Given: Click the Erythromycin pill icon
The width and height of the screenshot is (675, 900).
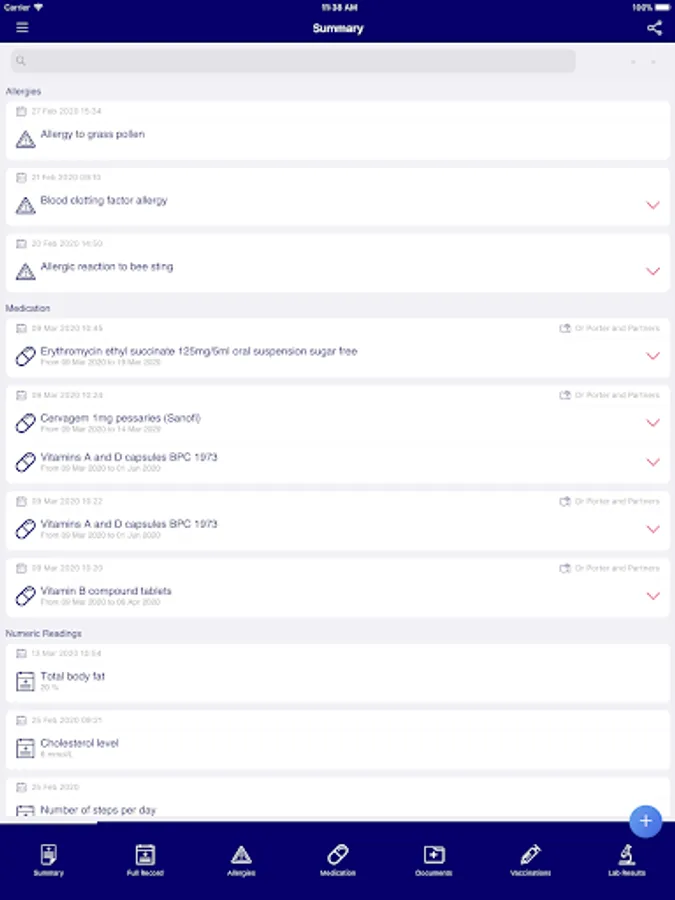Looking at the screenshot, I should [x=26, y=356].
